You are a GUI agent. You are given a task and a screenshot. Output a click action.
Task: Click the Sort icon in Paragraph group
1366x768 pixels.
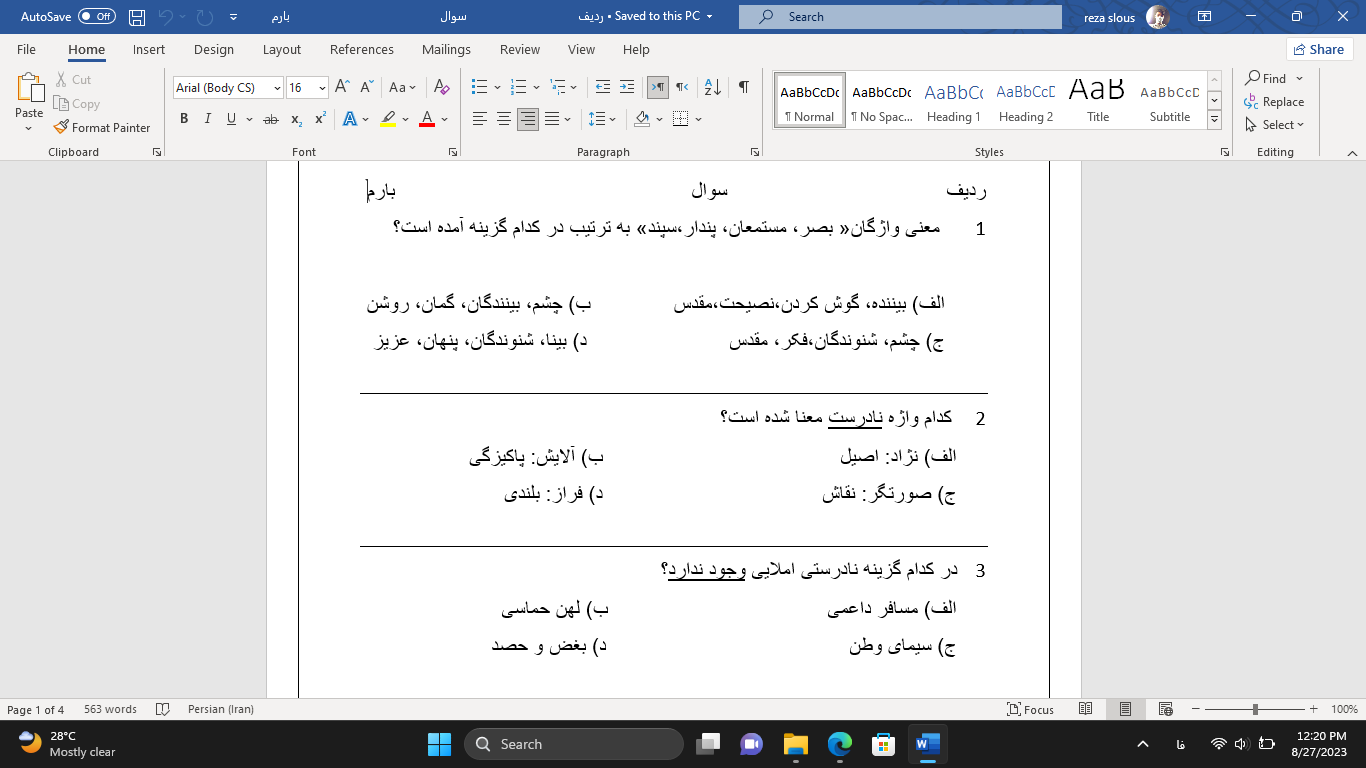tap(710, 88)
